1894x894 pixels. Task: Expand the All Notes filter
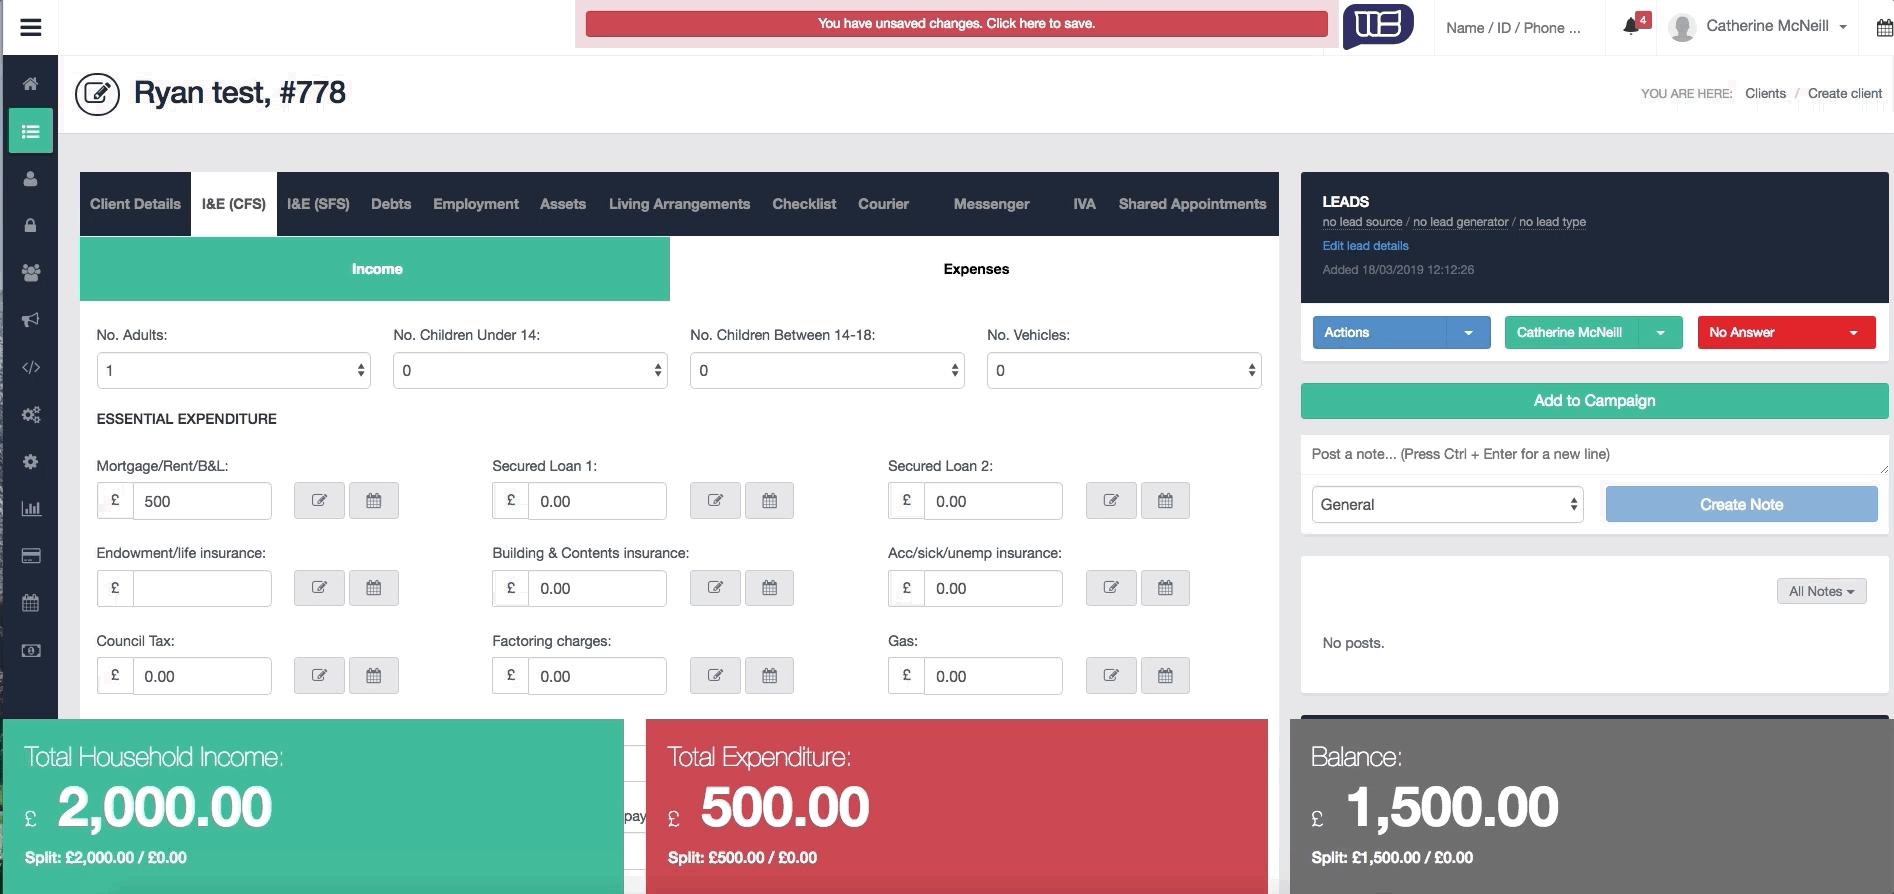click(1820, 592)
